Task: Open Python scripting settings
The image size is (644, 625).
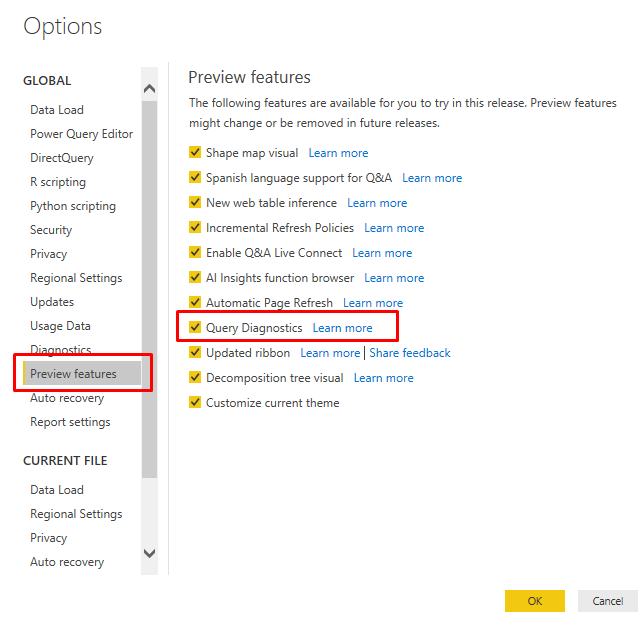Action: [73, 206]
